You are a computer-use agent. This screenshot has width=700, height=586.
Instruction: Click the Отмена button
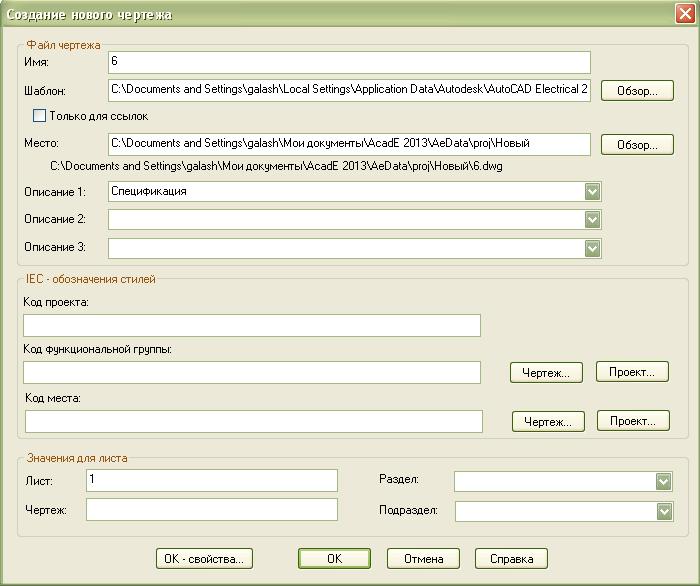pyautogui.click(x=423, y=559)
